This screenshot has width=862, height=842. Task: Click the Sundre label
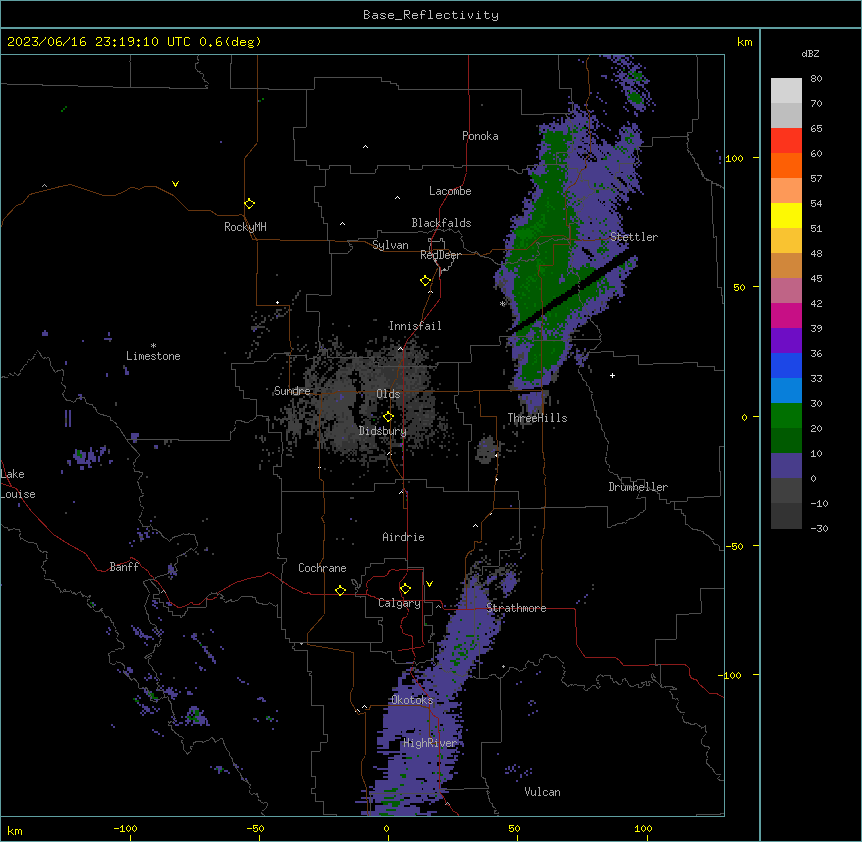click(292, 391)
